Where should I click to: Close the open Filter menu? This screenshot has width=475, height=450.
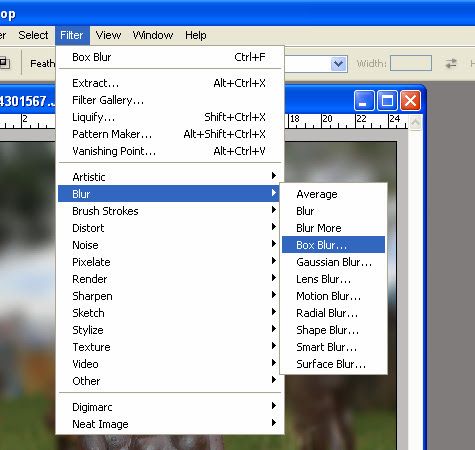click(72, 35)
